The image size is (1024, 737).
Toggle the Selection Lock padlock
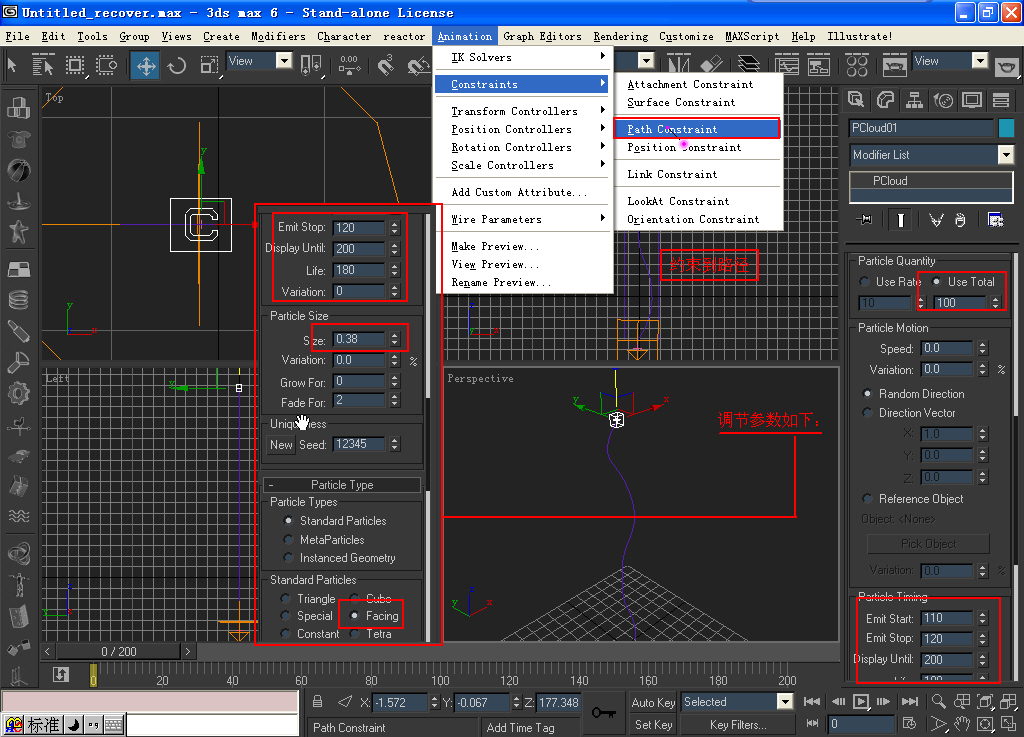[x=317, y=702]
